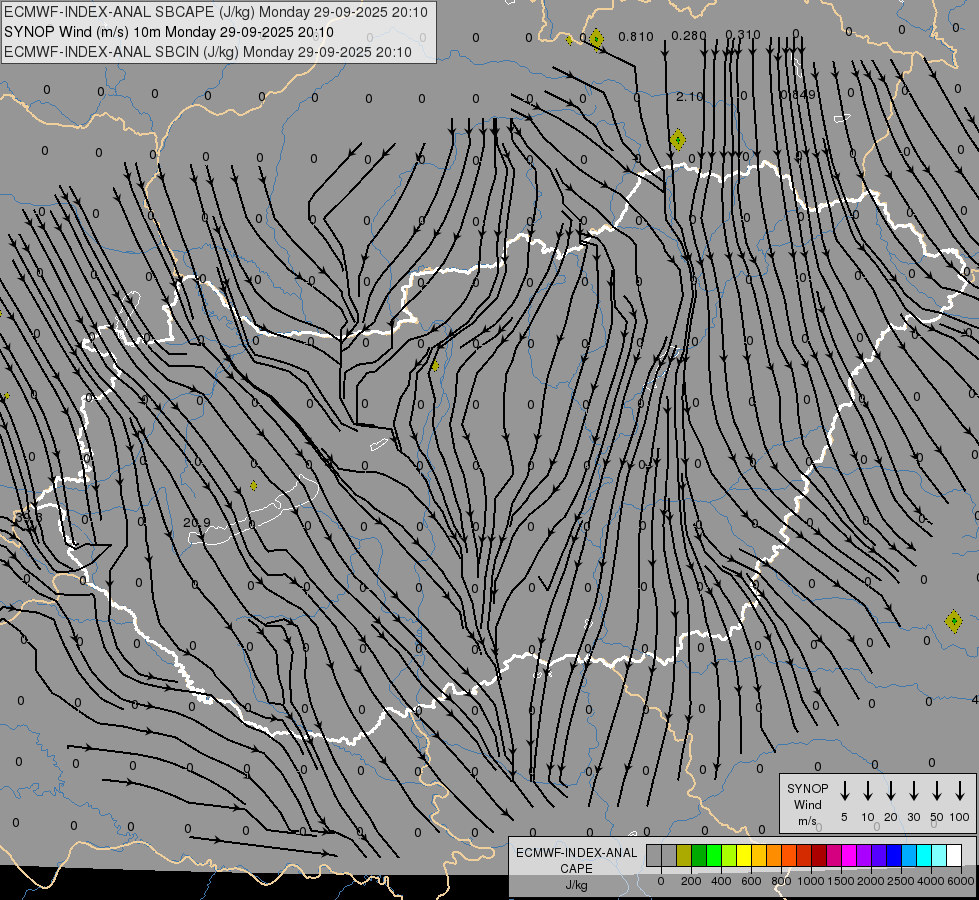Image resolution: width=979 pixels, height=900 pixels.
Task: Click the 0.810 value label on the map
Action: (636, 37)
